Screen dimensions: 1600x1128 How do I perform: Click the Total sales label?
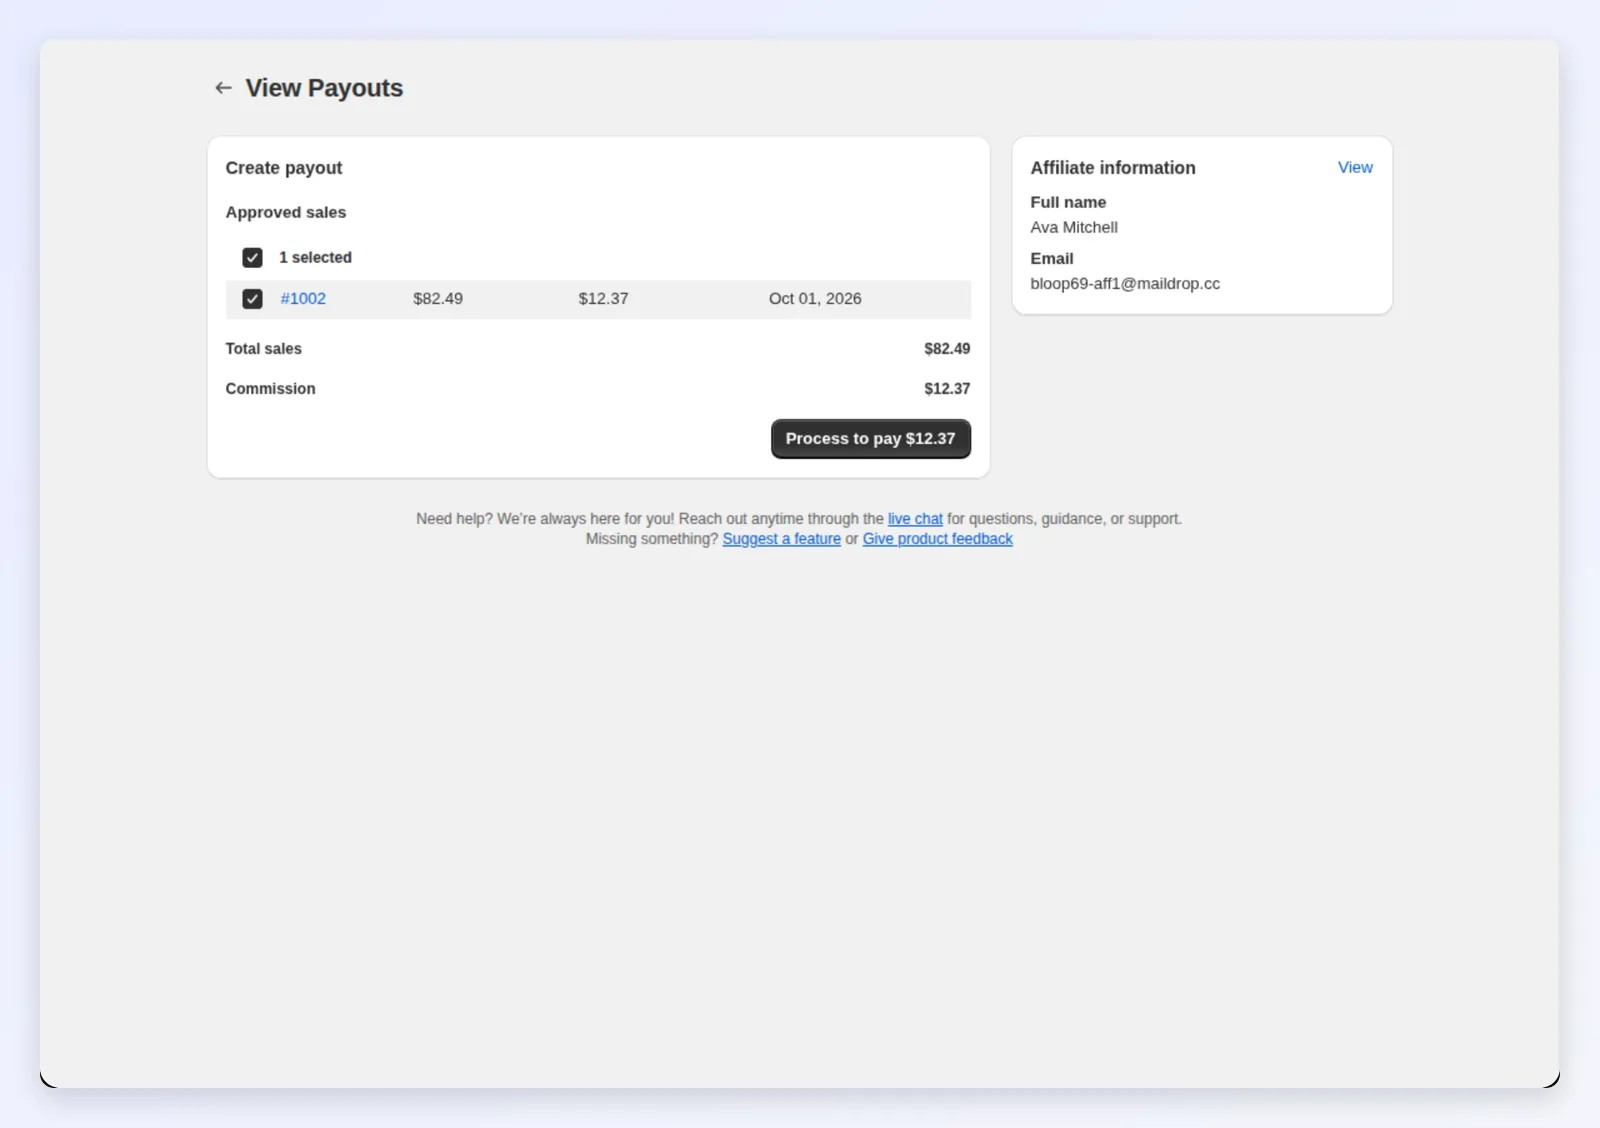tap(263, 349)
